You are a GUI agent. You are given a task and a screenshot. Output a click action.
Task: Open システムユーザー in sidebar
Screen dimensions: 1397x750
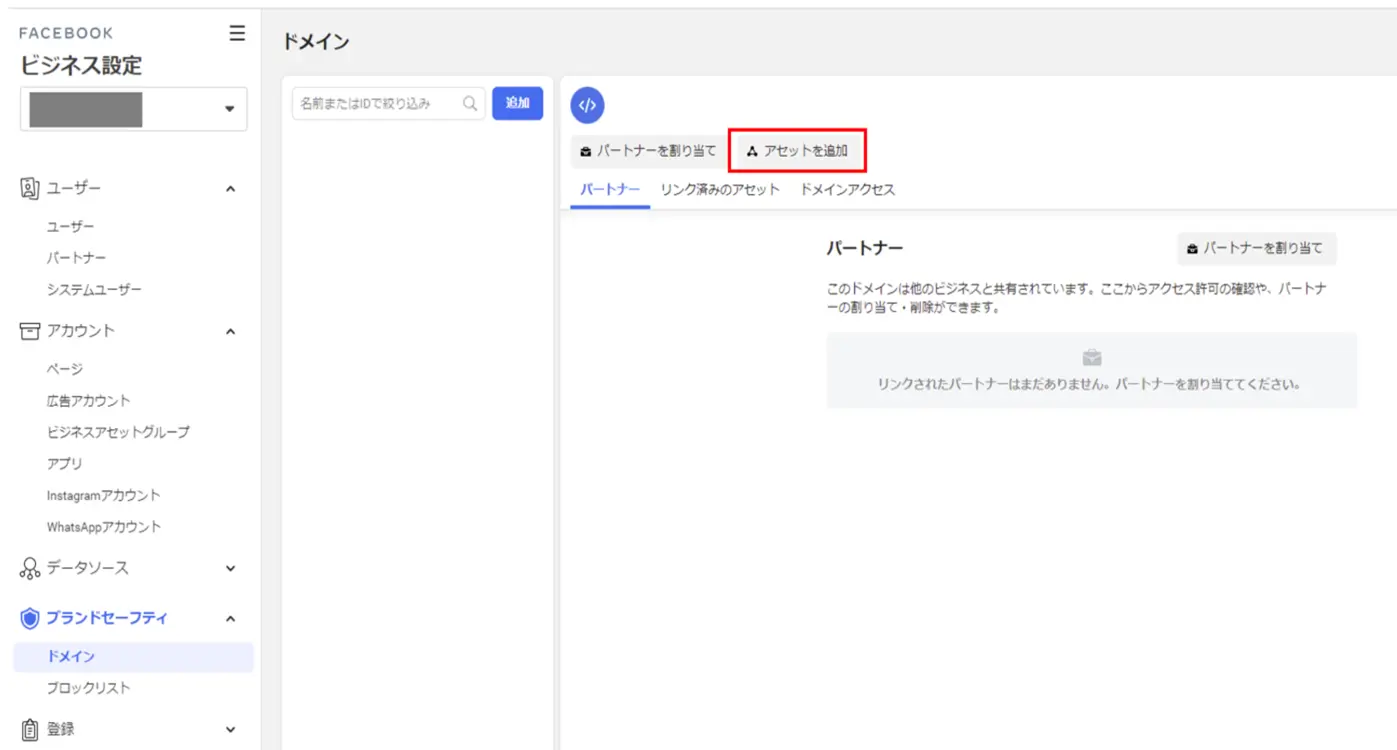[94, 290]
